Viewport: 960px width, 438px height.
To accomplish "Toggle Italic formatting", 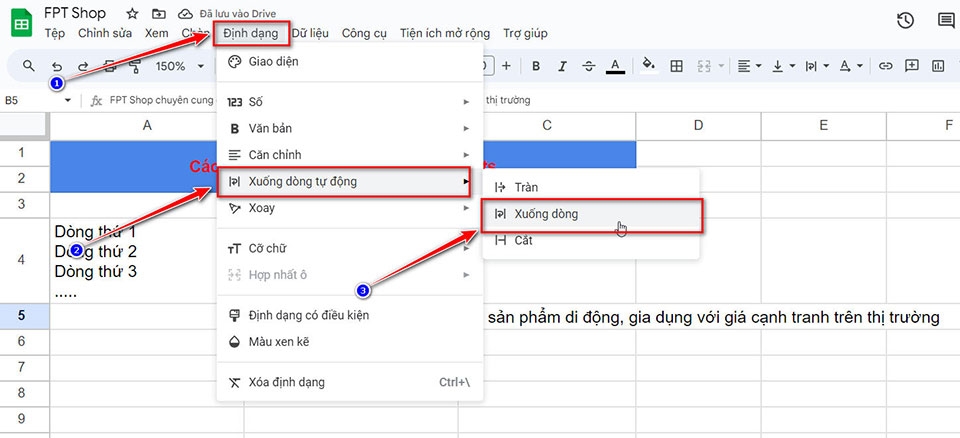I will [x=563, y=66].
